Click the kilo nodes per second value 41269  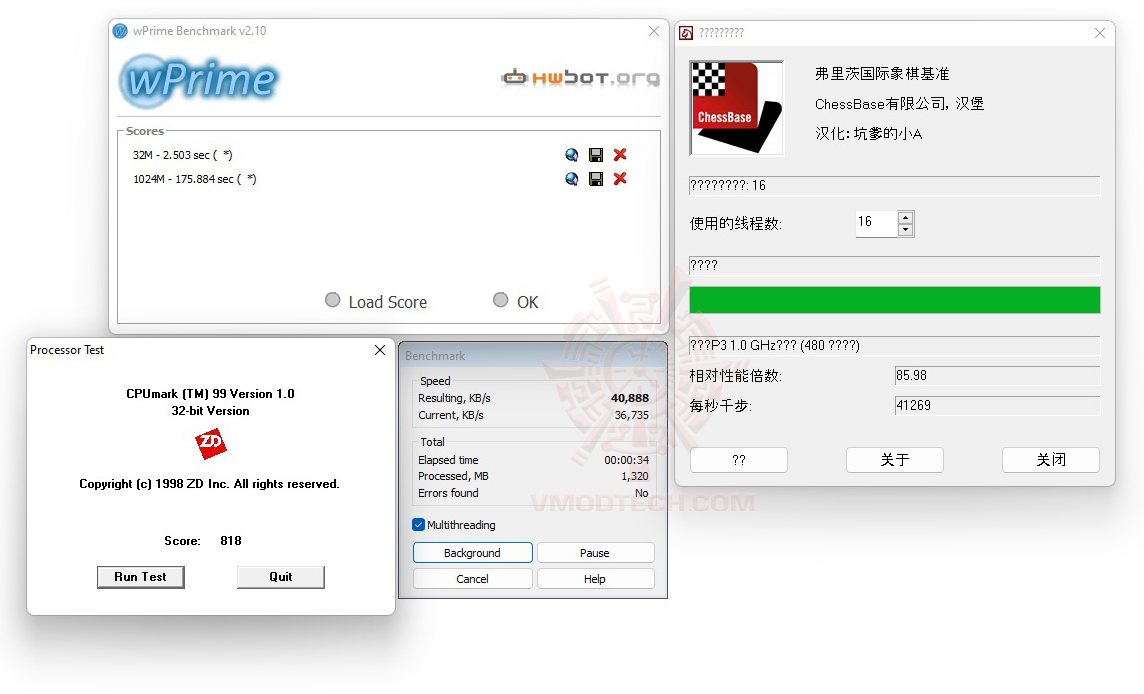(997, 406)
